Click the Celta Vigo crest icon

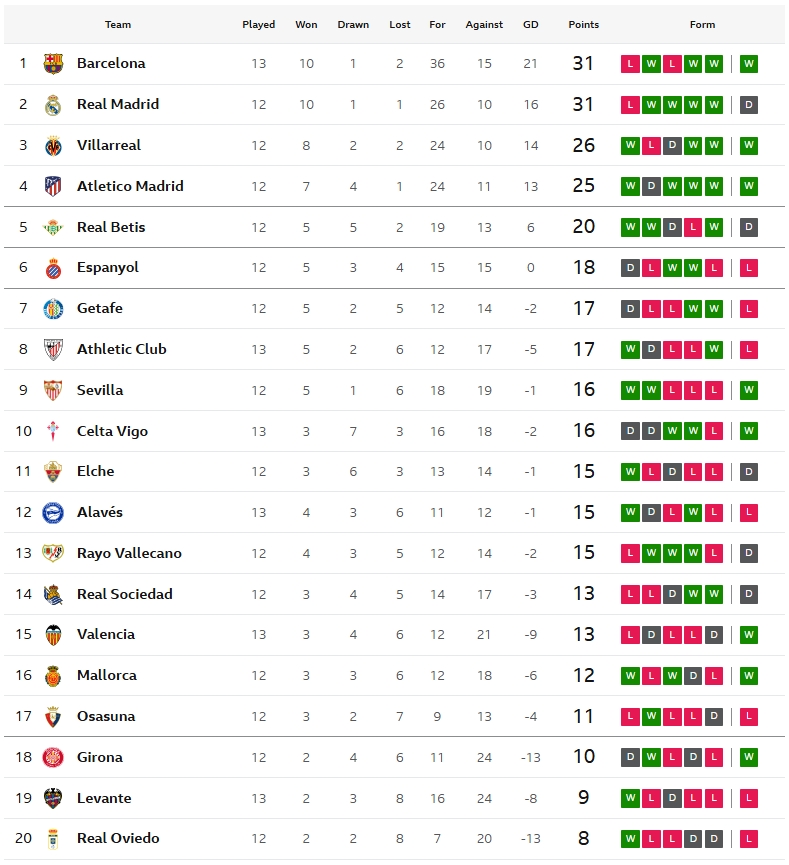click(x=53, y=431)
